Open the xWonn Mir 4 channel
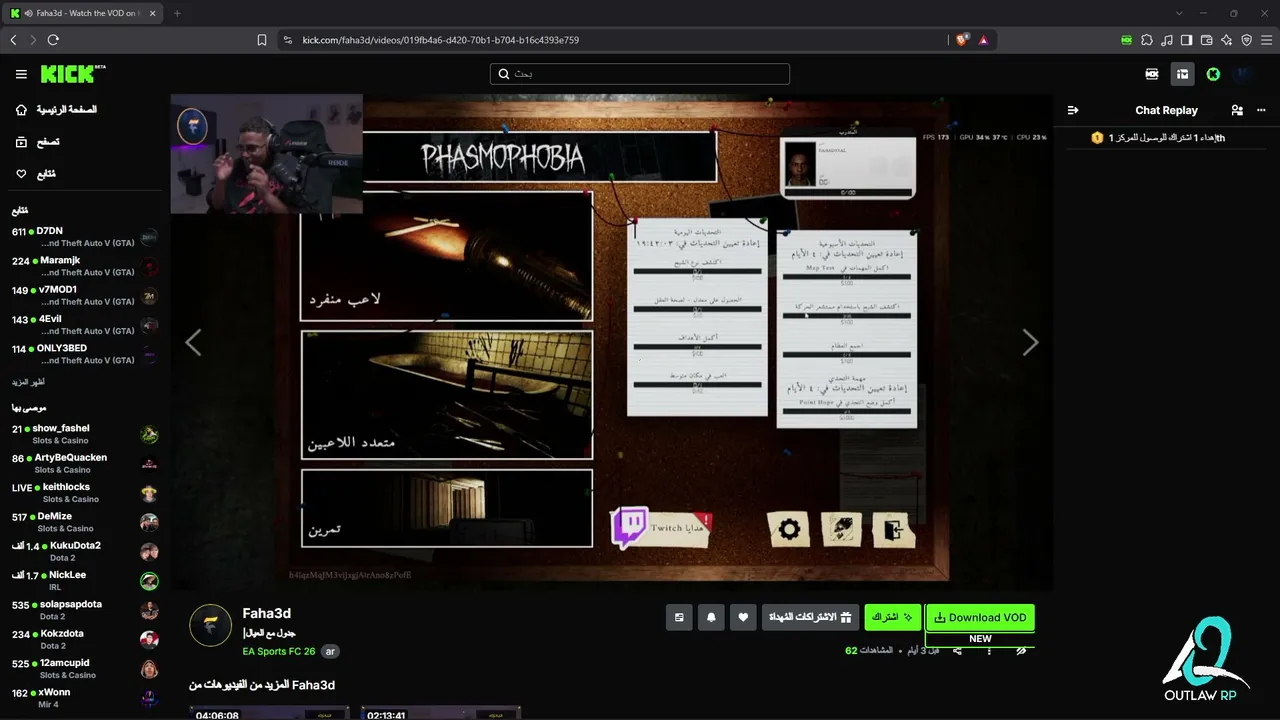 (85, 698)
